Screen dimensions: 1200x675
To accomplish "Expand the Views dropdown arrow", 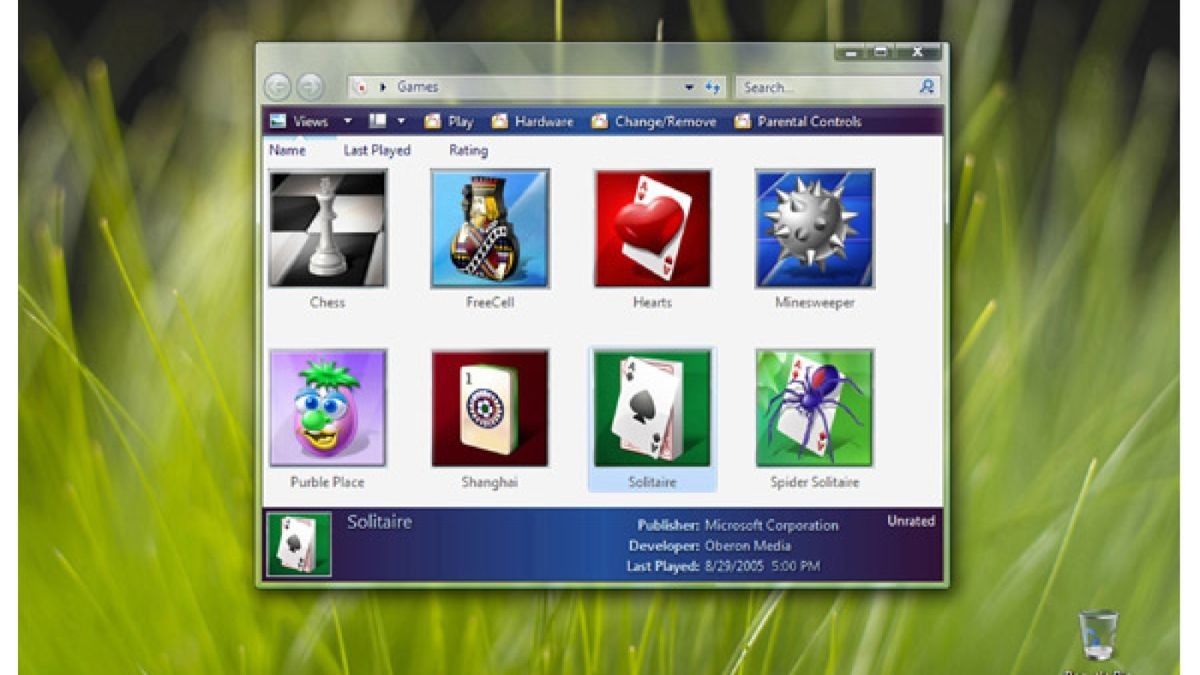I will click(x=348, y=122).
